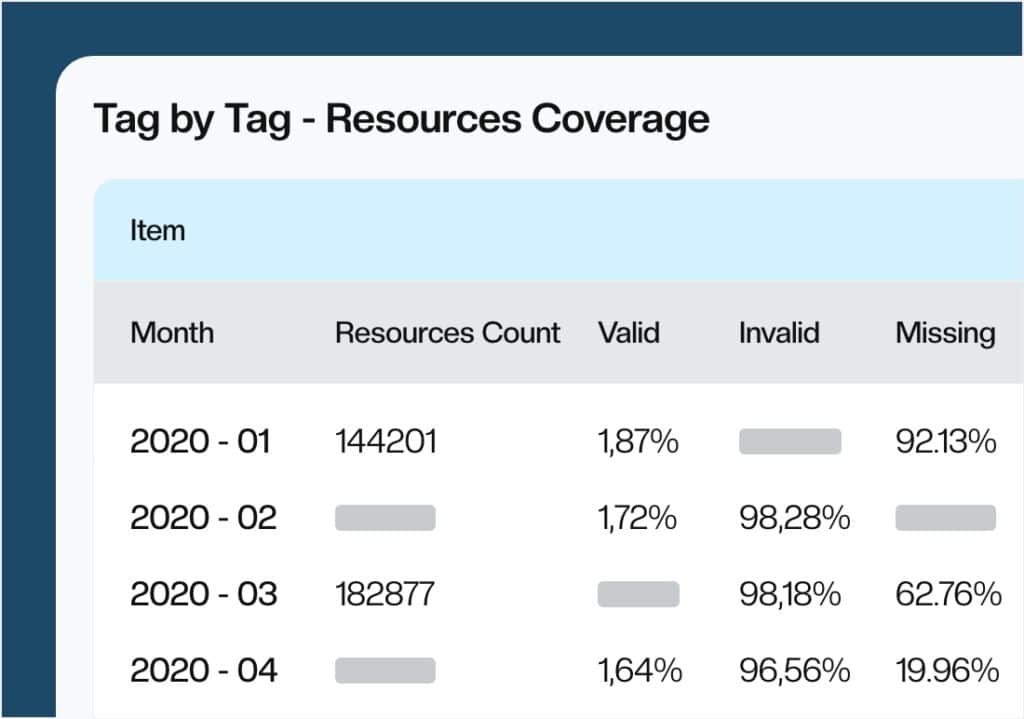Select the "Month" column header

[172, 333]
